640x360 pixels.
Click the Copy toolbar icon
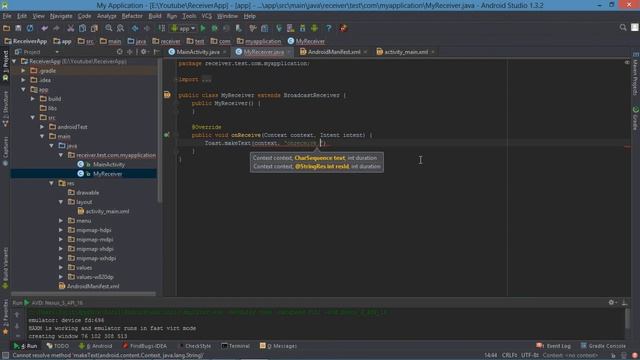(x=82, y=28)
